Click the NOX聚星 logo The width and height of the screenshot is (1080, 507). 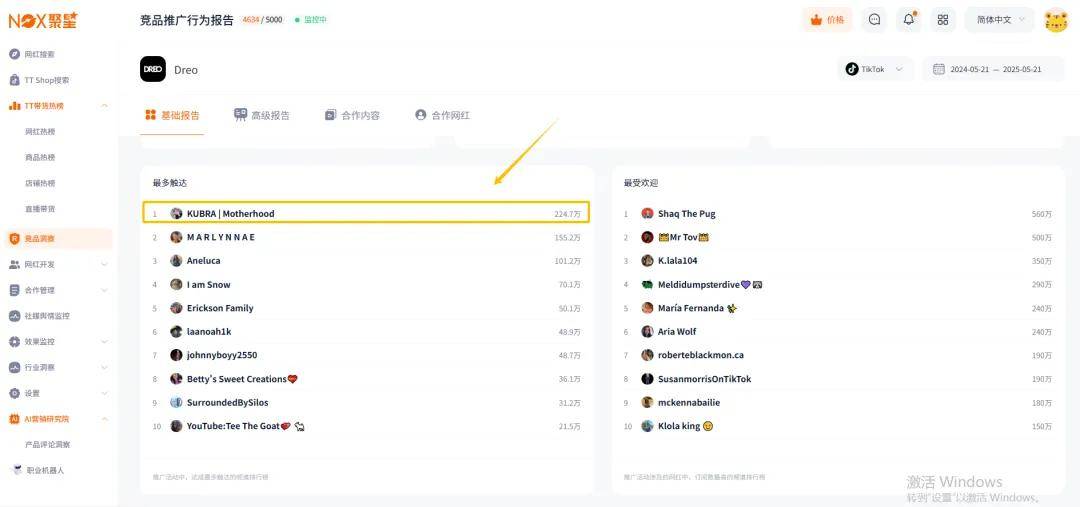[x=43, y=20]
